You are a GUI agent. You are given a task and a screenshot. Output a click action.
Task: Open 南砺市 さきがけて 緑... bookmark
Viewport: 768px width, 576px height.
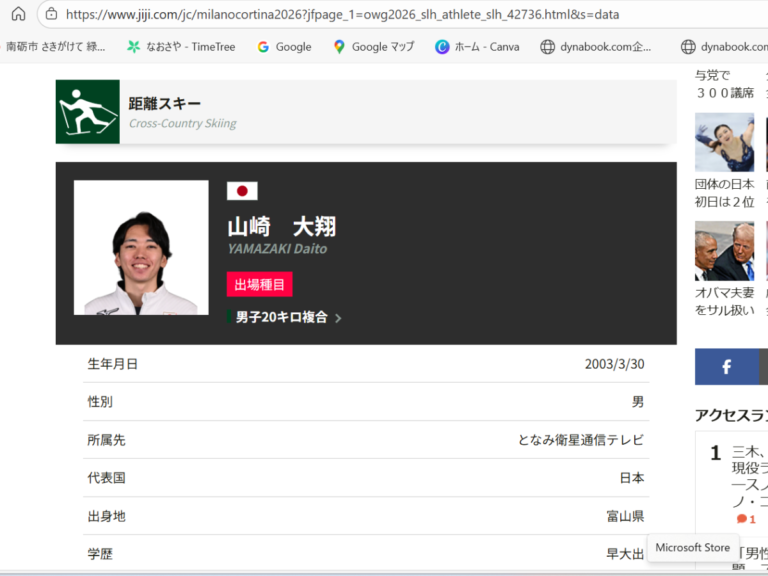[x=53, y=47]
